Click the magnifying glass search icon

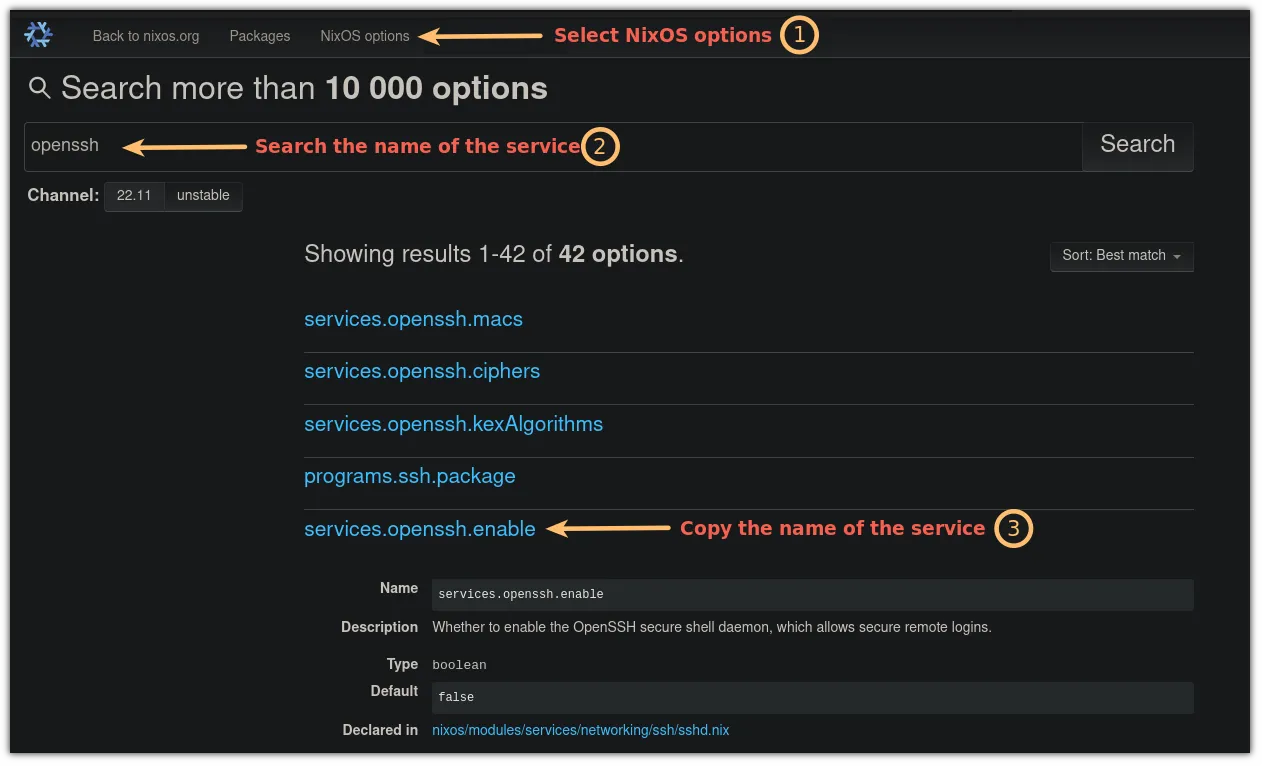pos(40,88)
